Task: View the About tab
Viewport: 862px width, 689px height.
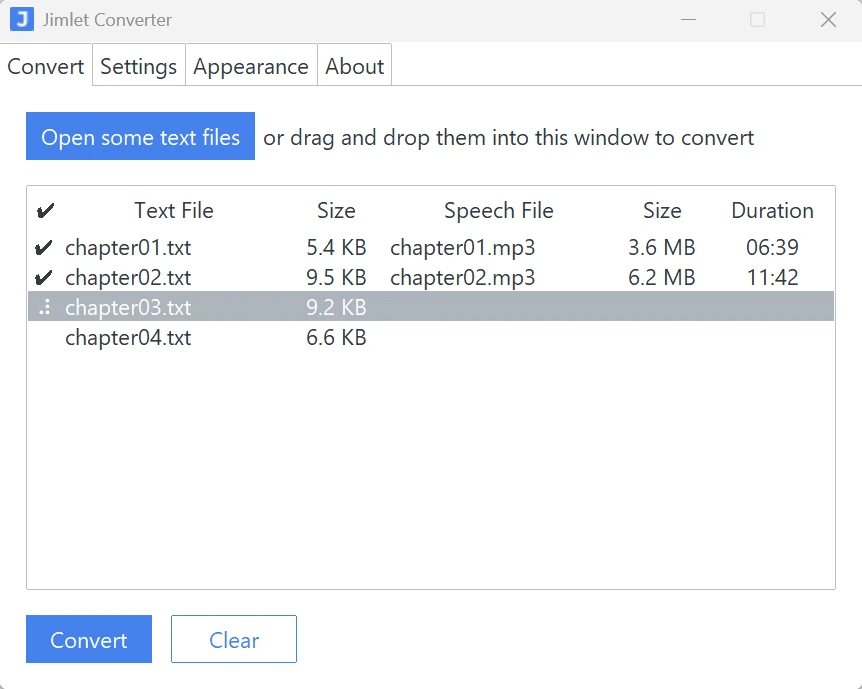Action: point(354,66)
